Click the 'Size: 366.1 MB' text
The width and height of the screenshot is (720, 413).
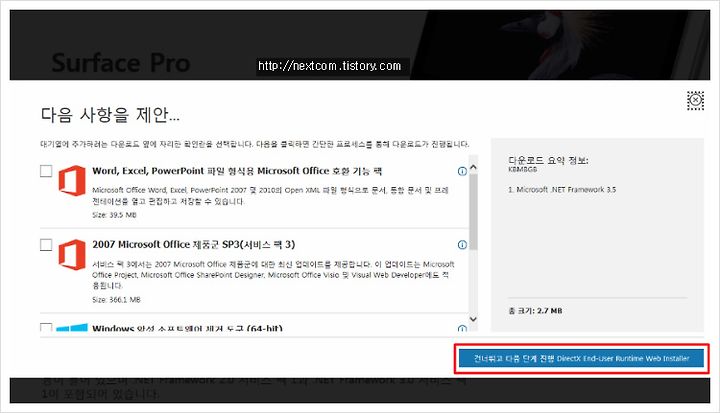[x=116, y=300]
